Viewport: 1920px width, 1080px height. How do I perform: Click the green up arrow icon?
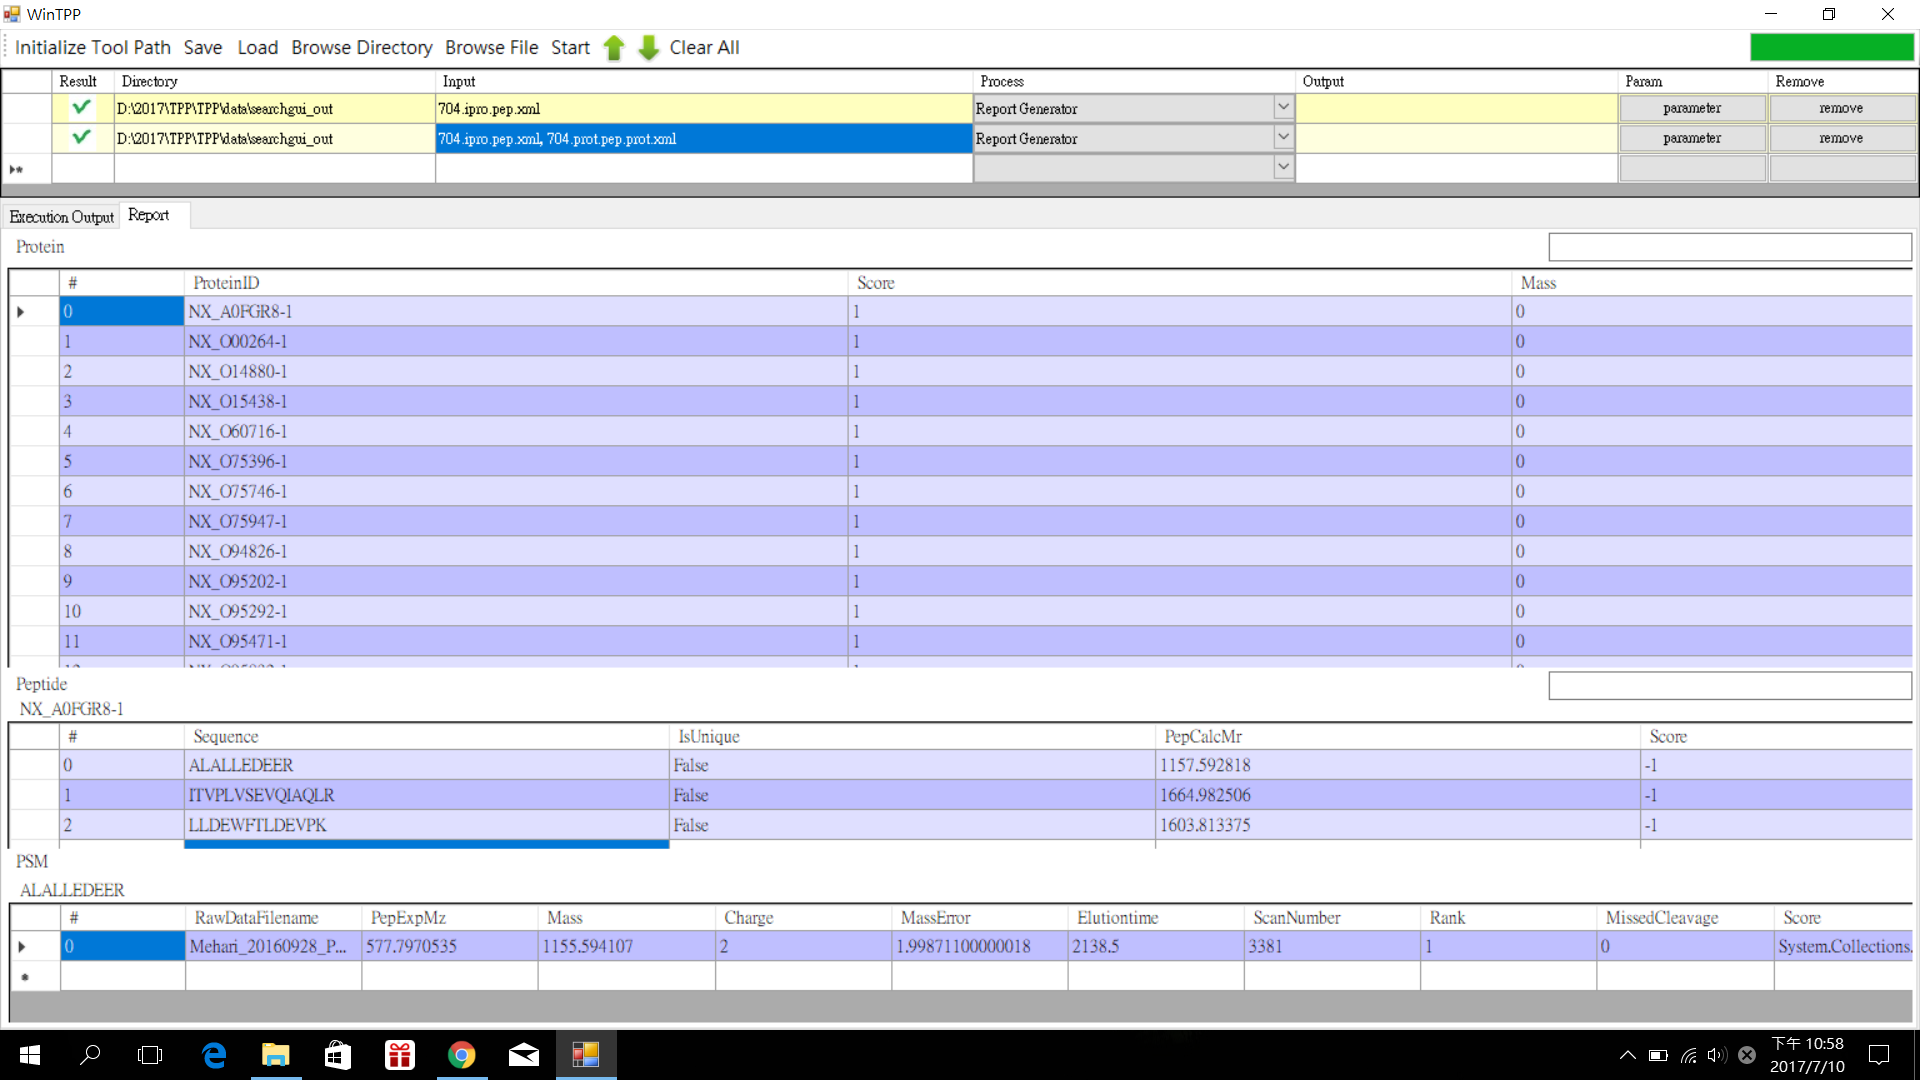614,48
